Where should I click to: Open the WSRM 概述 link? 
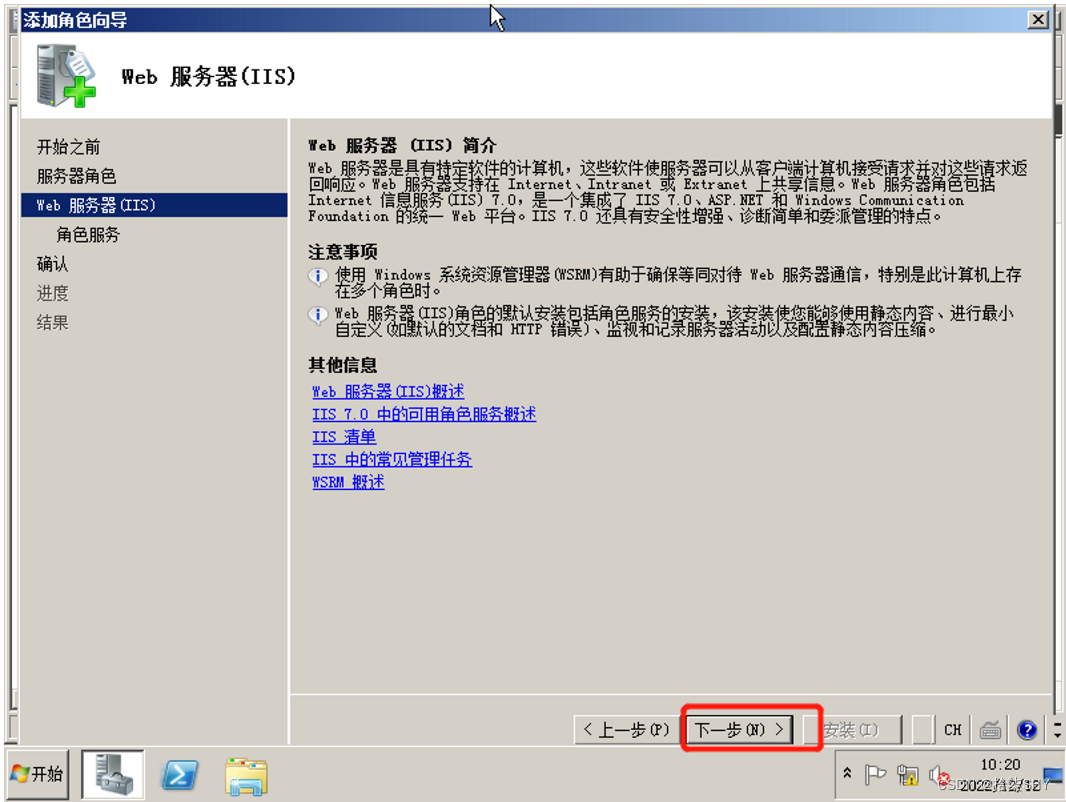pyautogui.click(x=348, y=481)
